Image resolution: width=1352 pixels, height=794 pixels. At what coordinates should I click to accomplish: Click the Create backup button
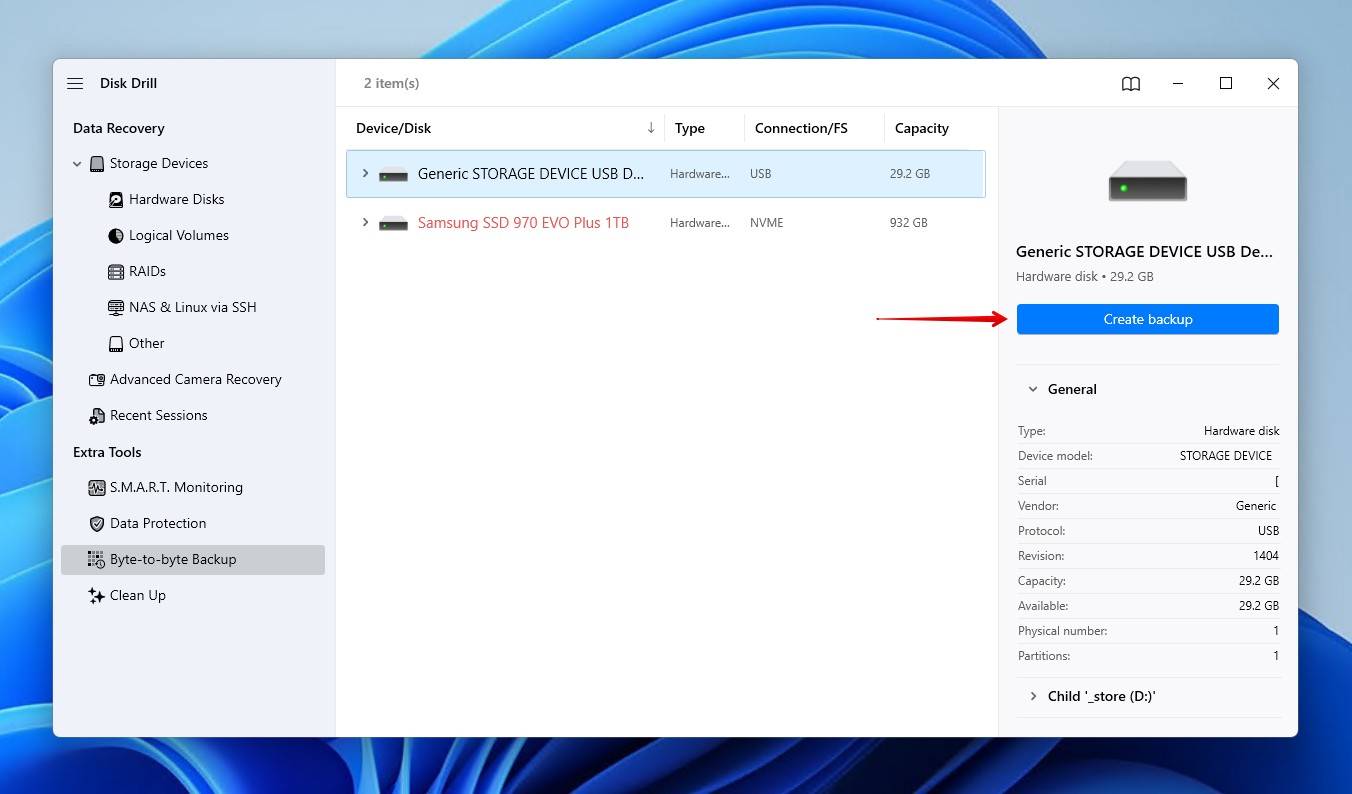click(x=1147, y=319)
